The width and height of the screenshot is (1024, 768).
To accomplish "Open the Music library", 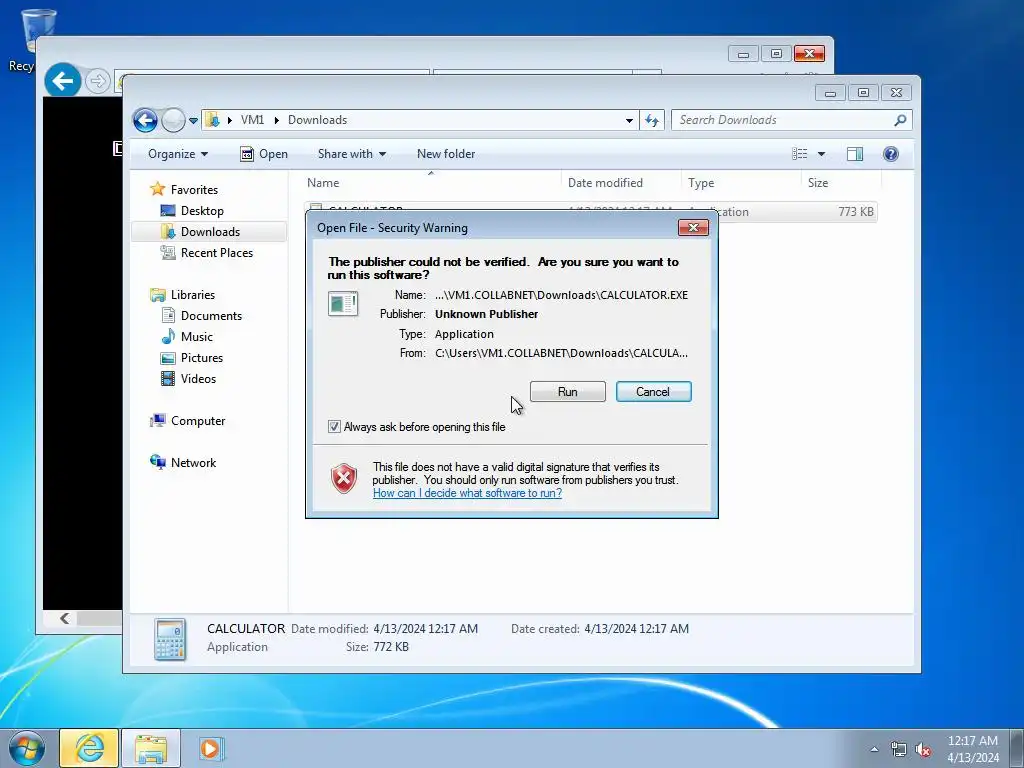I will pos(197,337).
